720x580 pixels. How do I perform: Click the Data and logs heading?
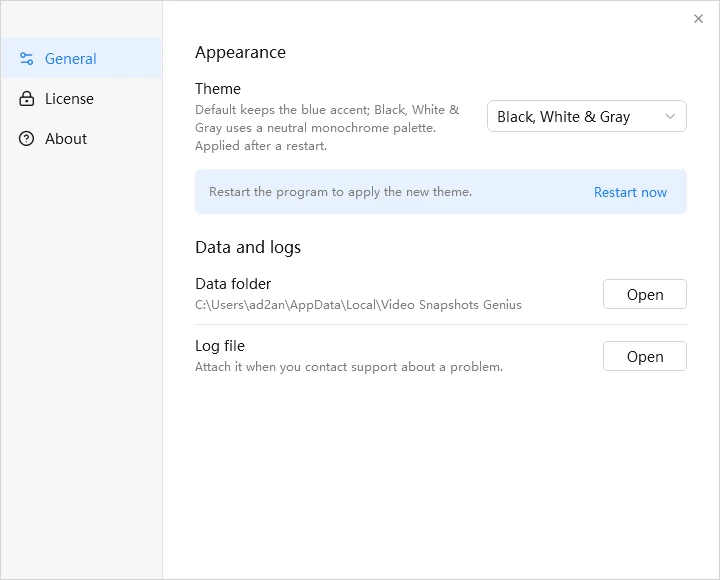tap(248, 248)
